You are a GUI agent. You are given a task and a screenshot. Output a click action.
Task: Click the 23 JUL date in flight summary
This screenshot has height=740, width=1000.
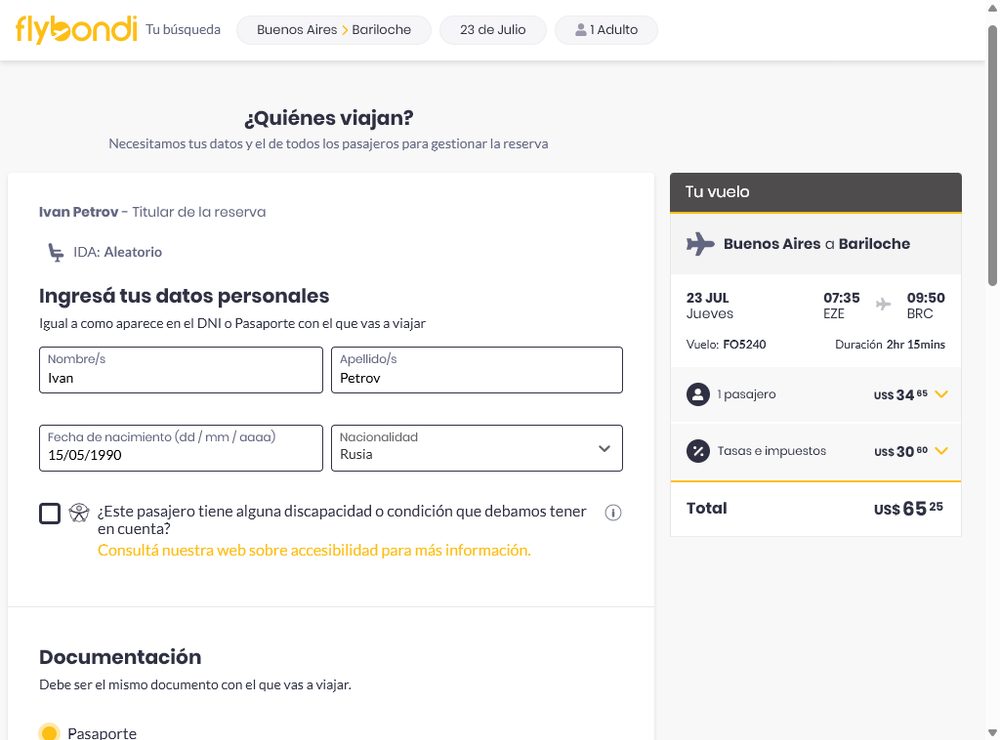pos(707,298)
